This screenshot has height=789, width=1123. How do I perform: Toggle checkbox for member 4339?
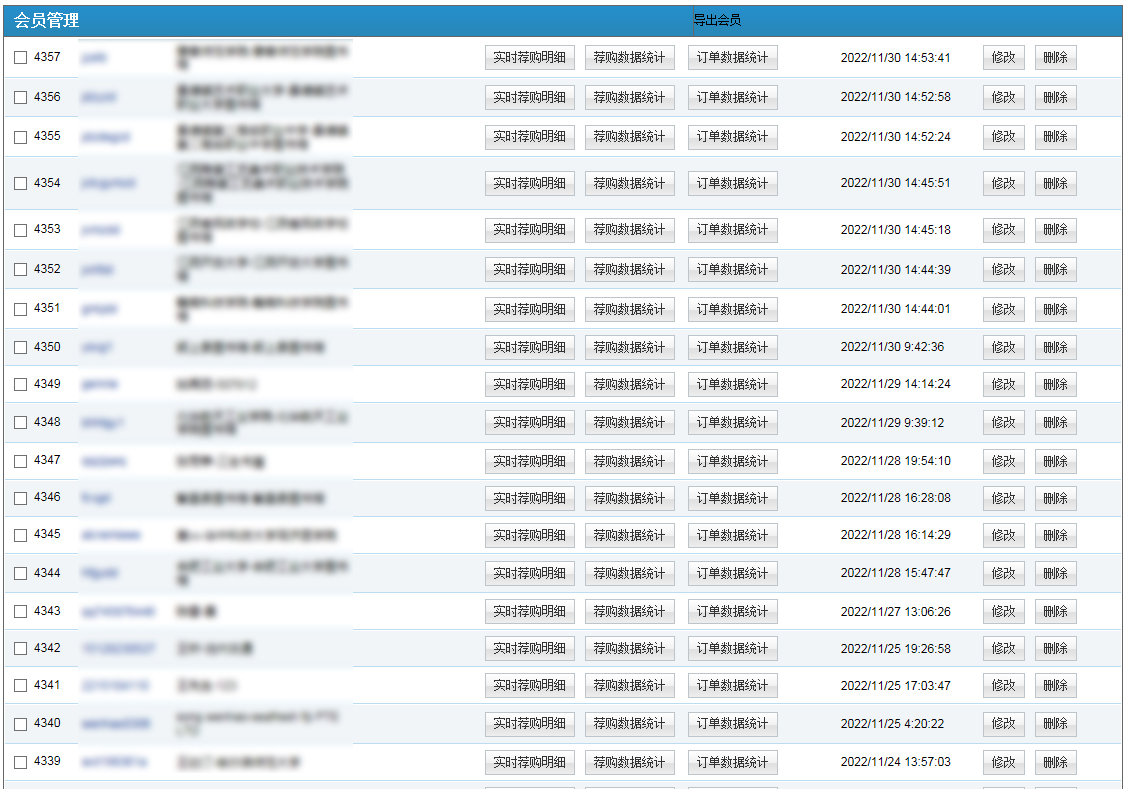(20, 762)
